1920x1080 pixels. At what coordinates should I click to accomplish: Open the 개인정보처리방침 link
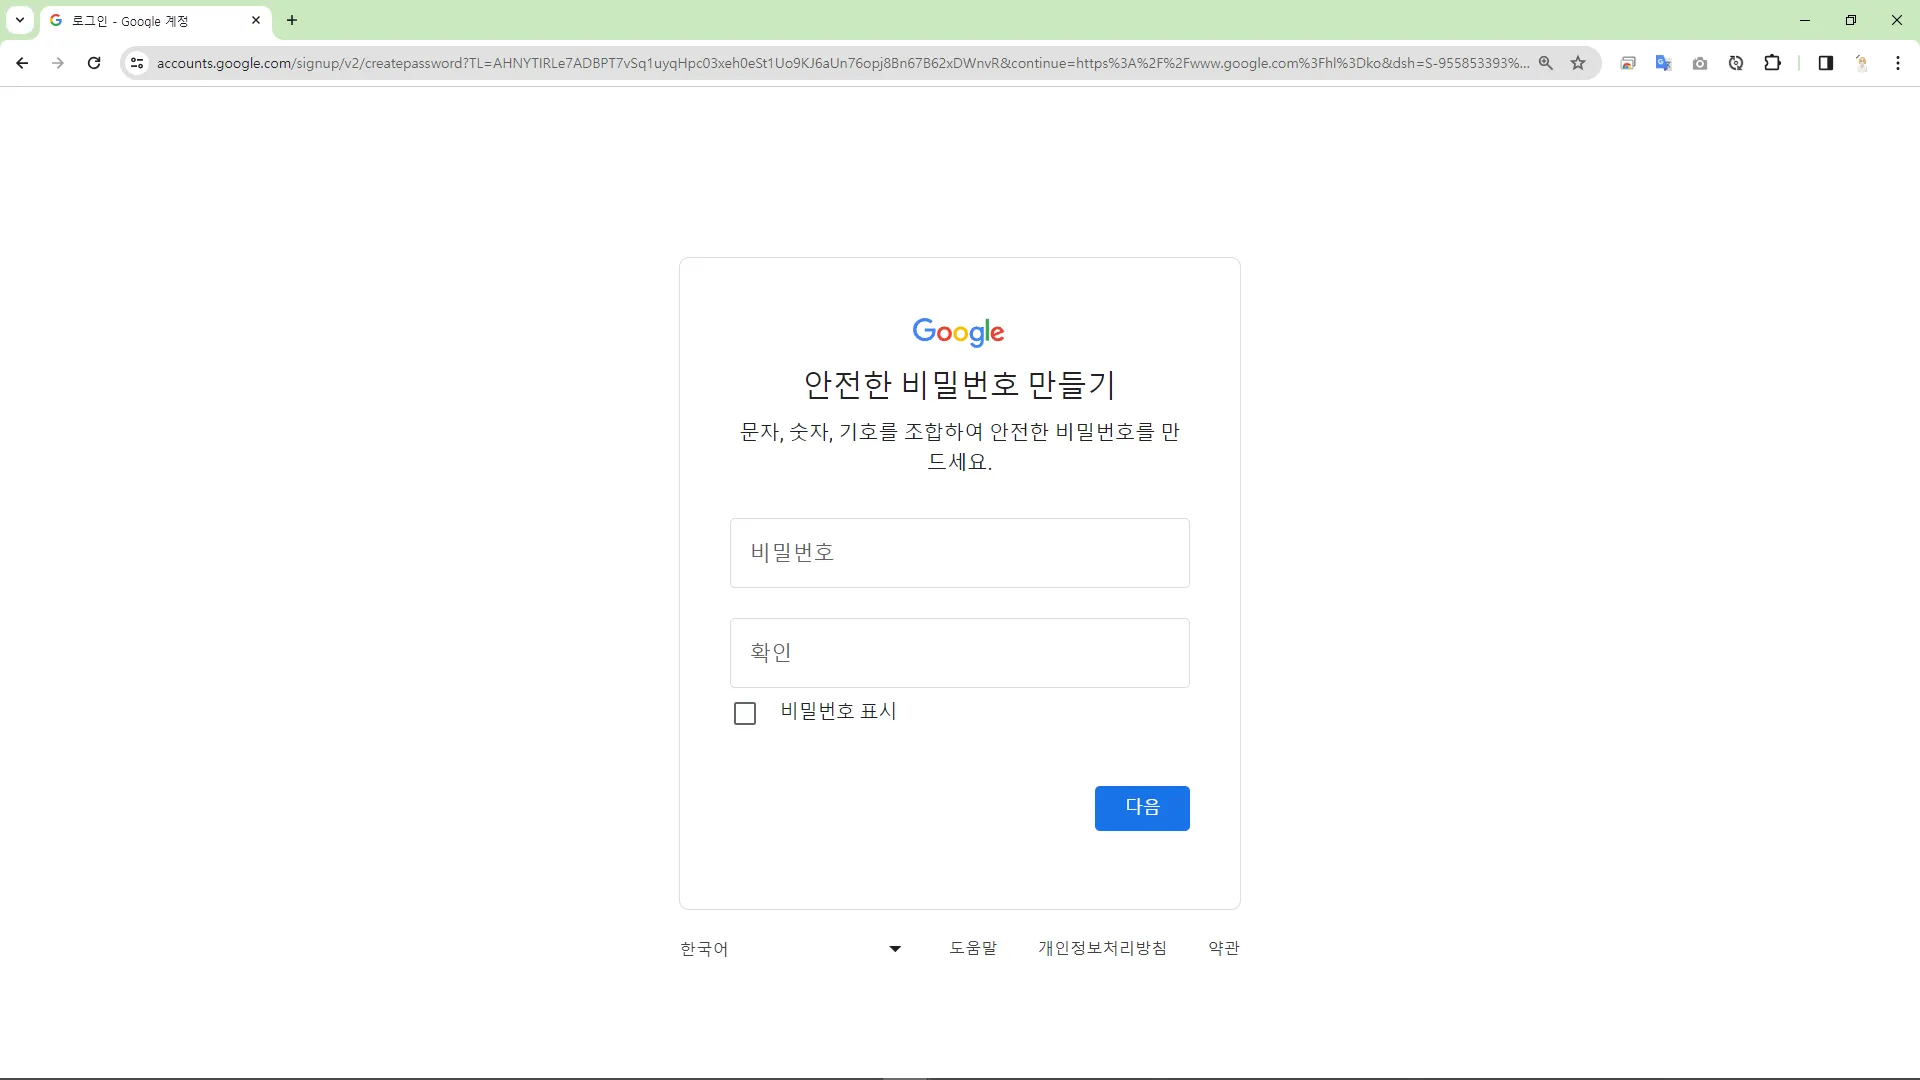pos(1102,948)
